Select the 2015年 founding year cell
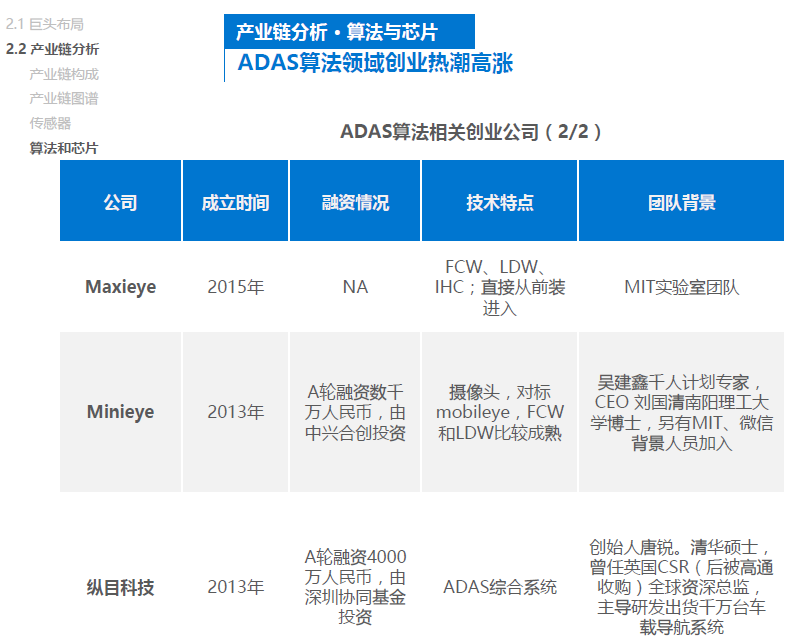The width and height of the screenshot is (798, 643). click(x=236, y=287)
